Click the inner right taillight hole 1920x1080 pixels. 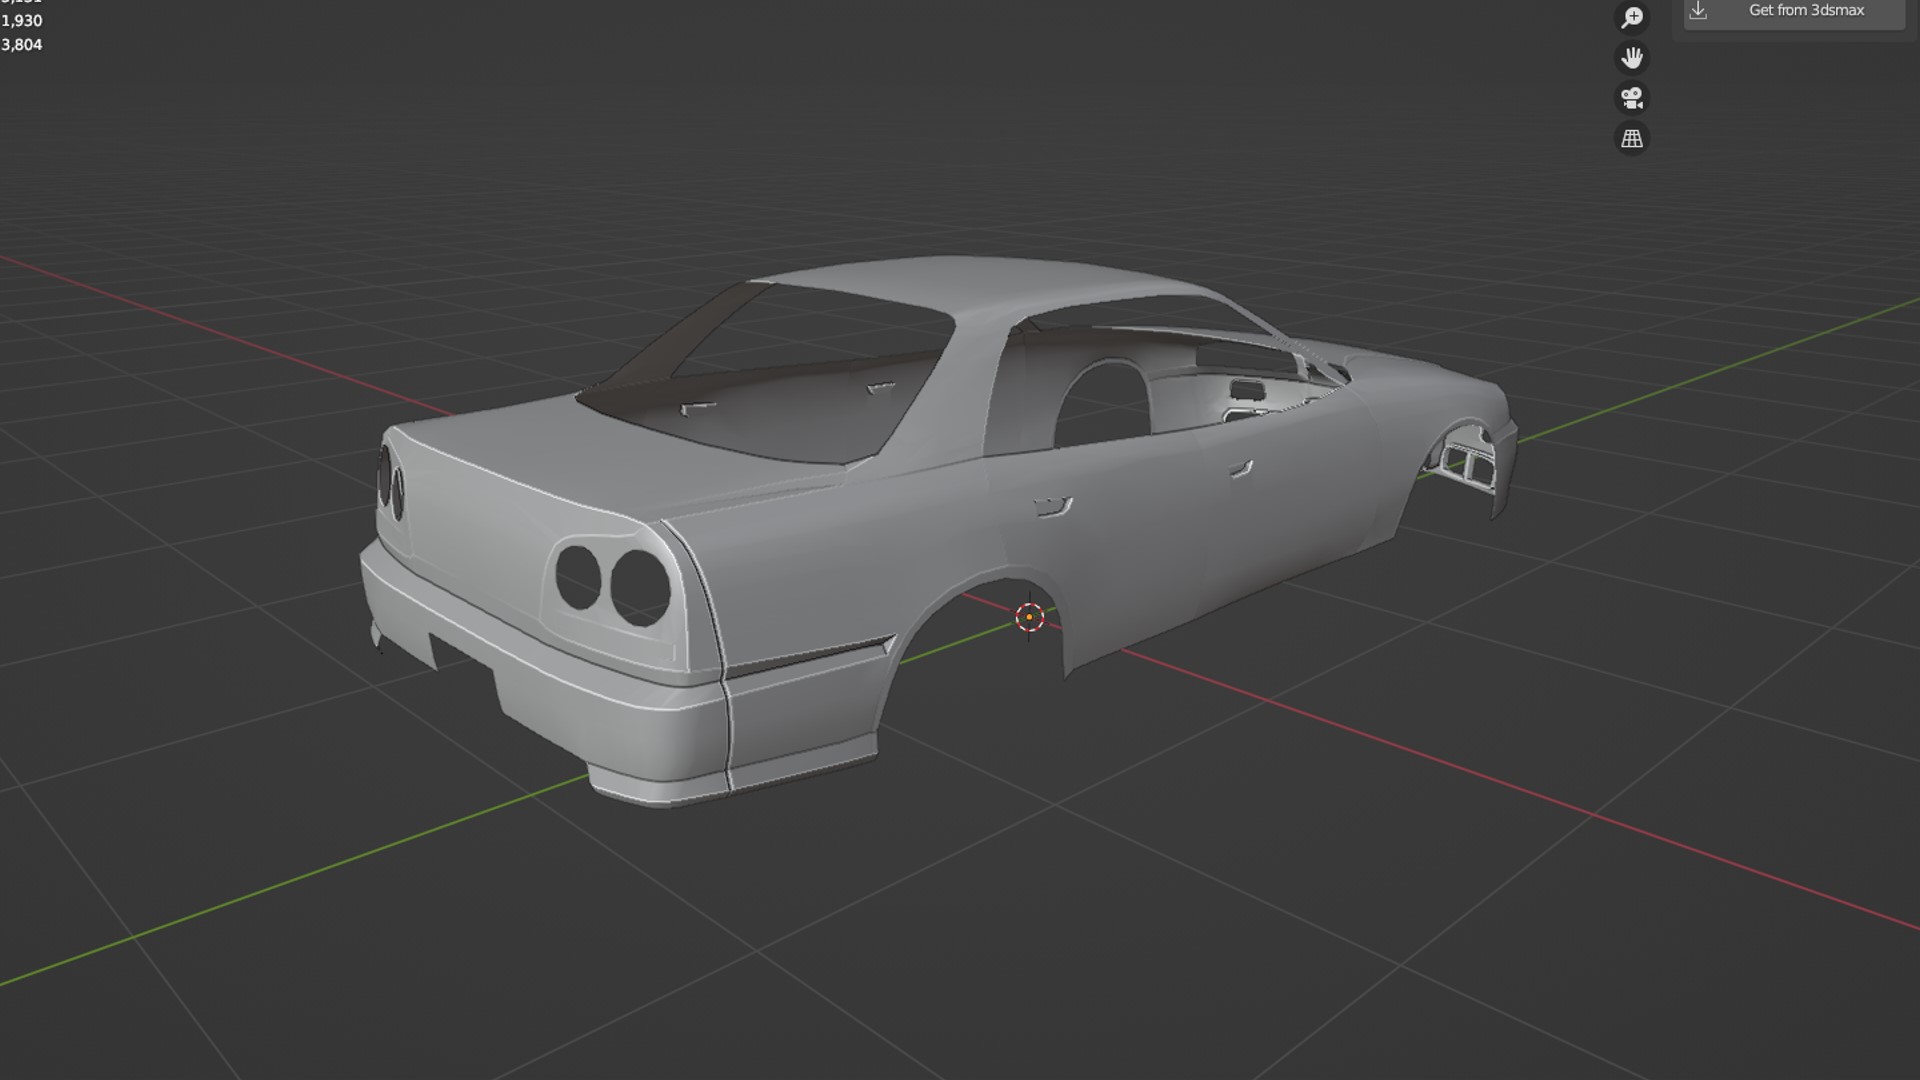click(578, 578)
